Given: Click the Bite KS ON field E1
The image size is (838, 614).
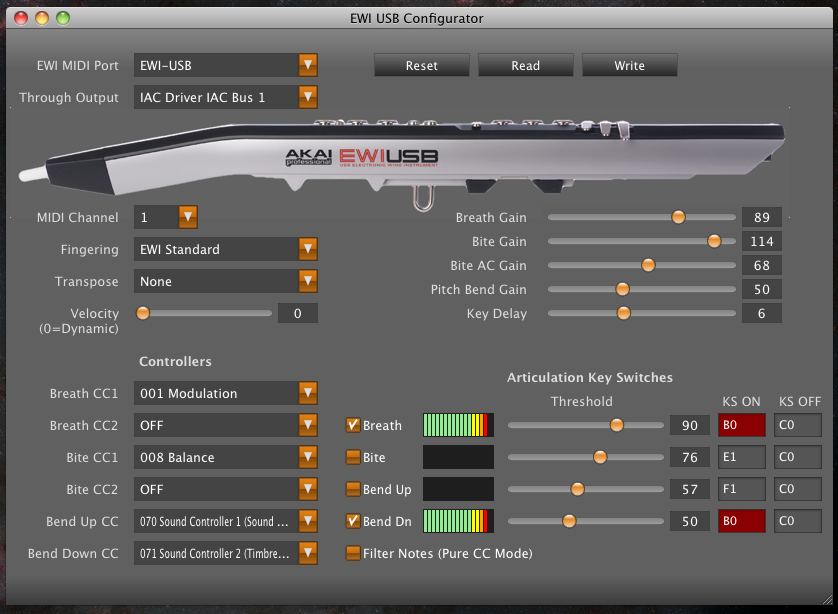Looking at the screenshot, I should tap(742, 457).
